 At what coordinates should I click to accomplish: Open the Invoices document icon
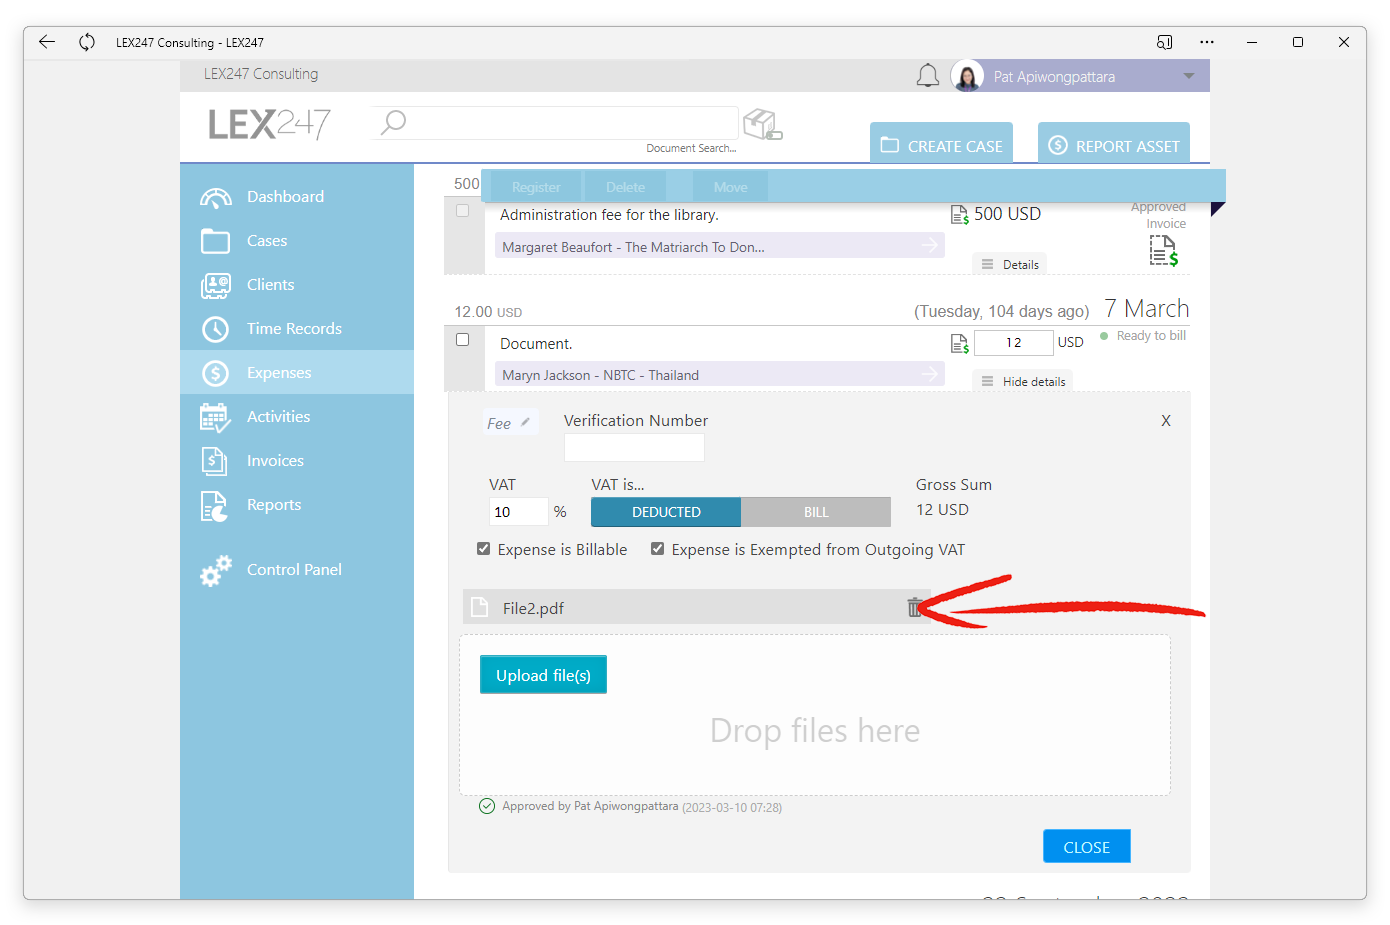point(215,461)
